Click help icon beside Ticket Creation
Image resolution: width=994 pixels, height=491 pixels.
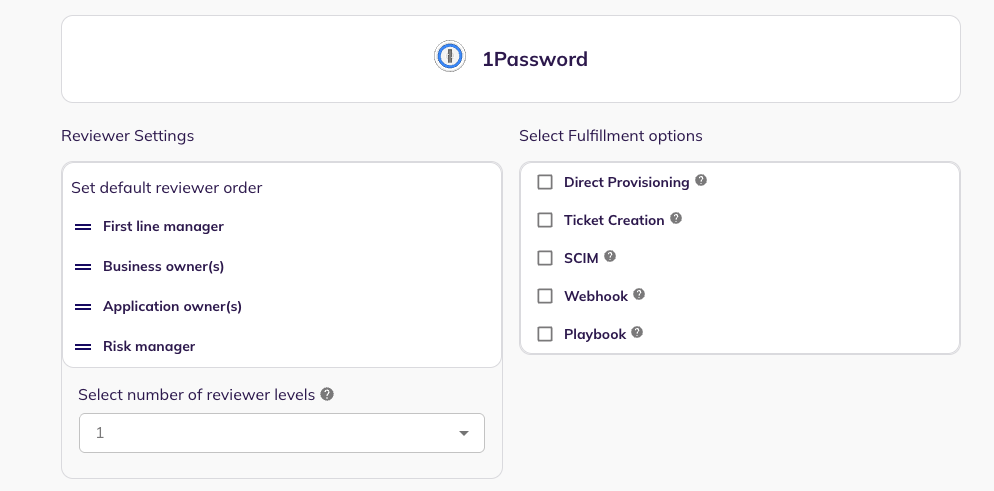676,218
